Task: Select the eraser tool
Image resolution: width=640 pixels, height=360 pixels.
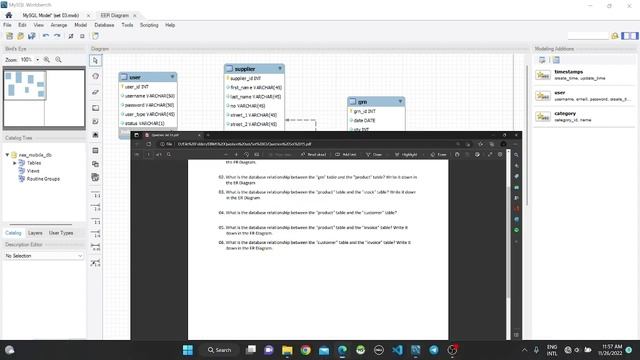Action: (96, 92)
